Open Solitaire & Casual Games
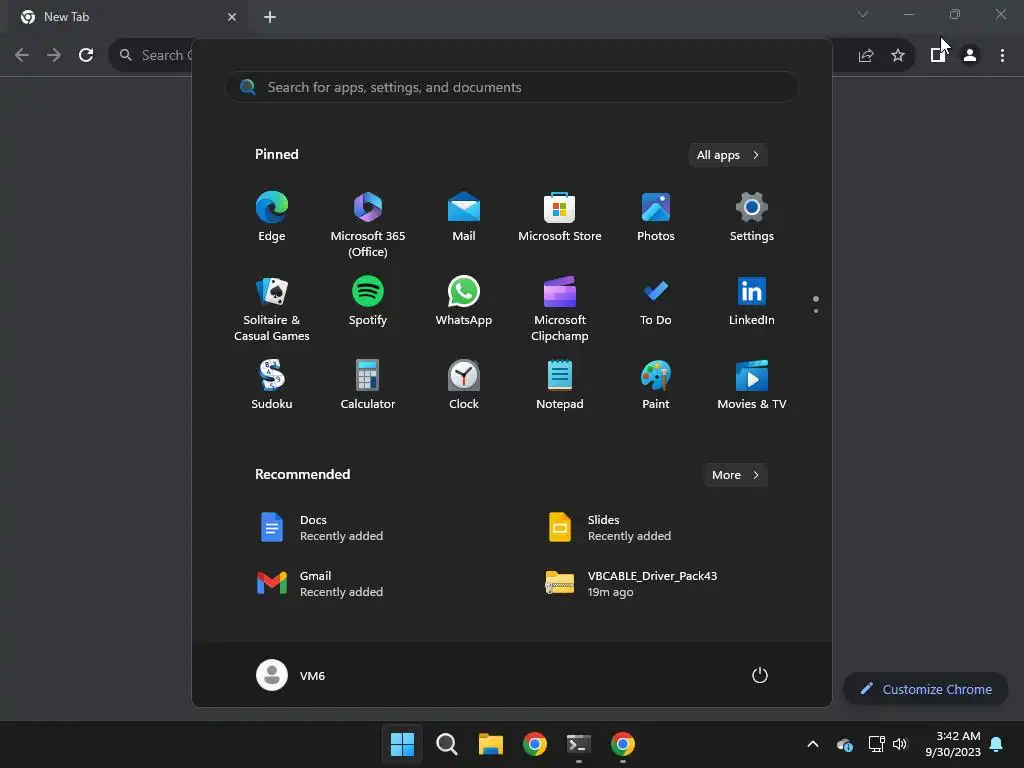 click(272, 309)
